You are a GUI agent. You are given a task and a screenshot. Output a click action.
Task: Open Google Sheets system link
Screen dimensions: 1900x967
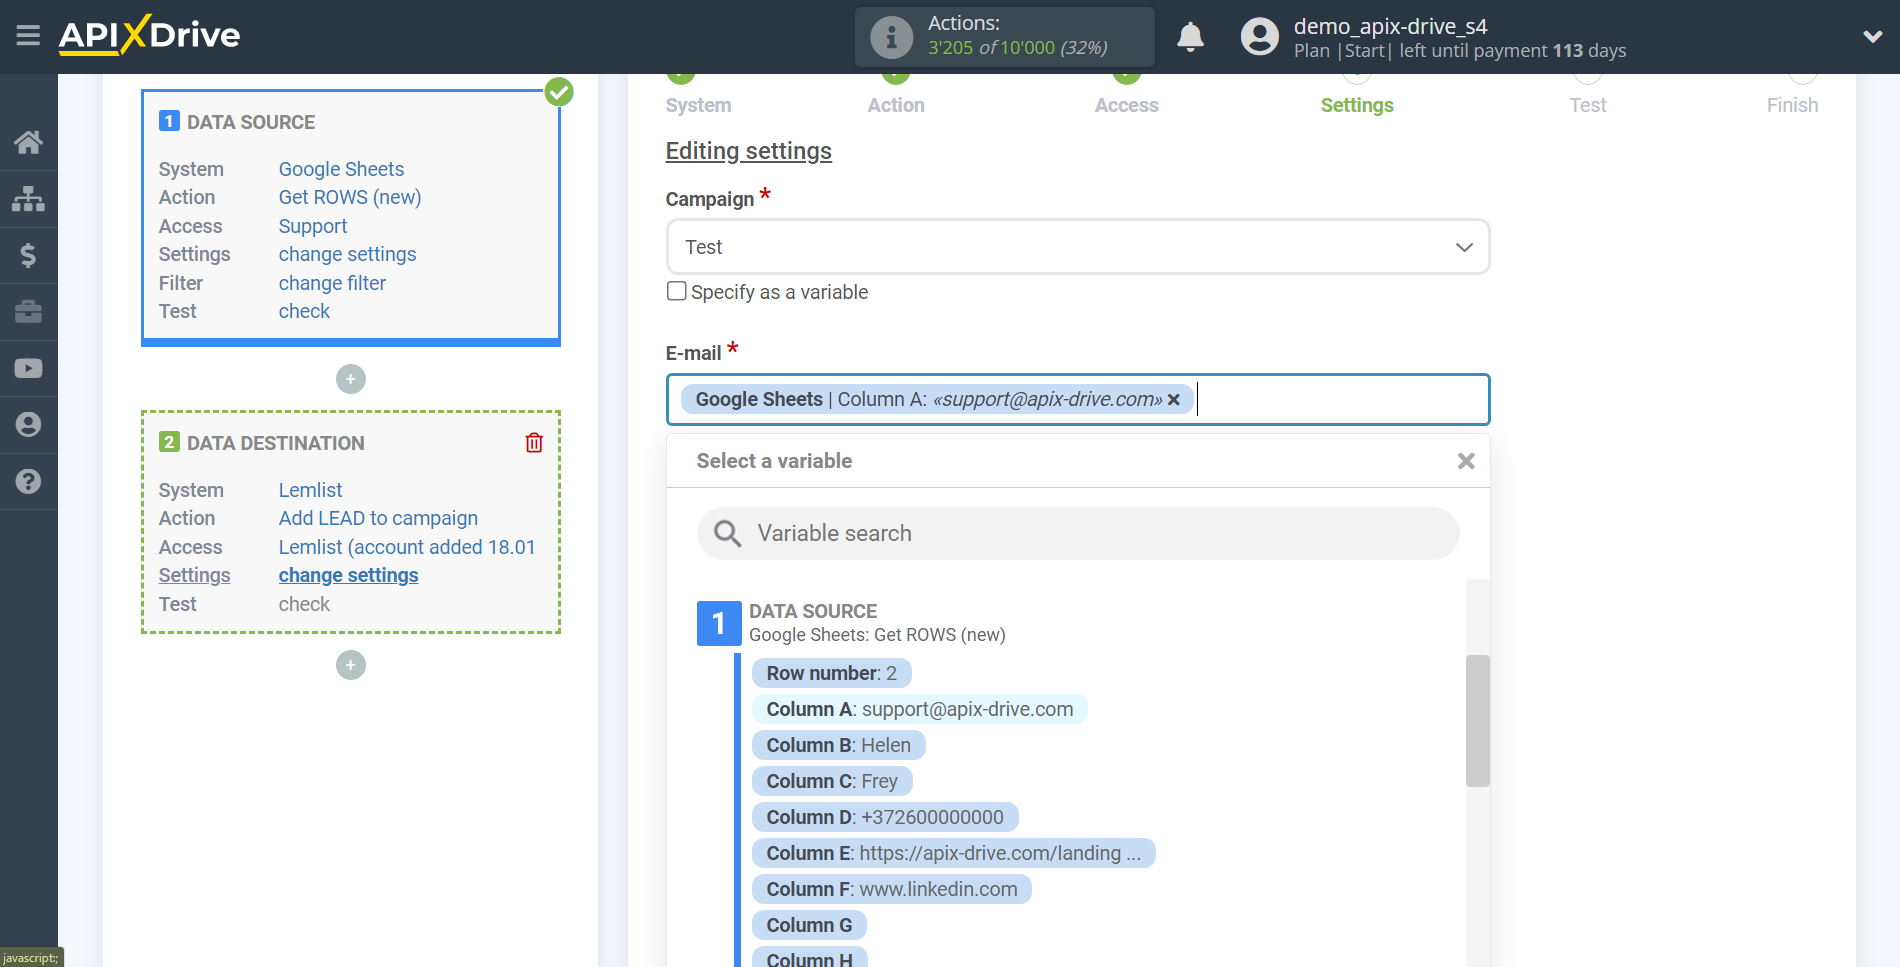click(x=341, y=169)
